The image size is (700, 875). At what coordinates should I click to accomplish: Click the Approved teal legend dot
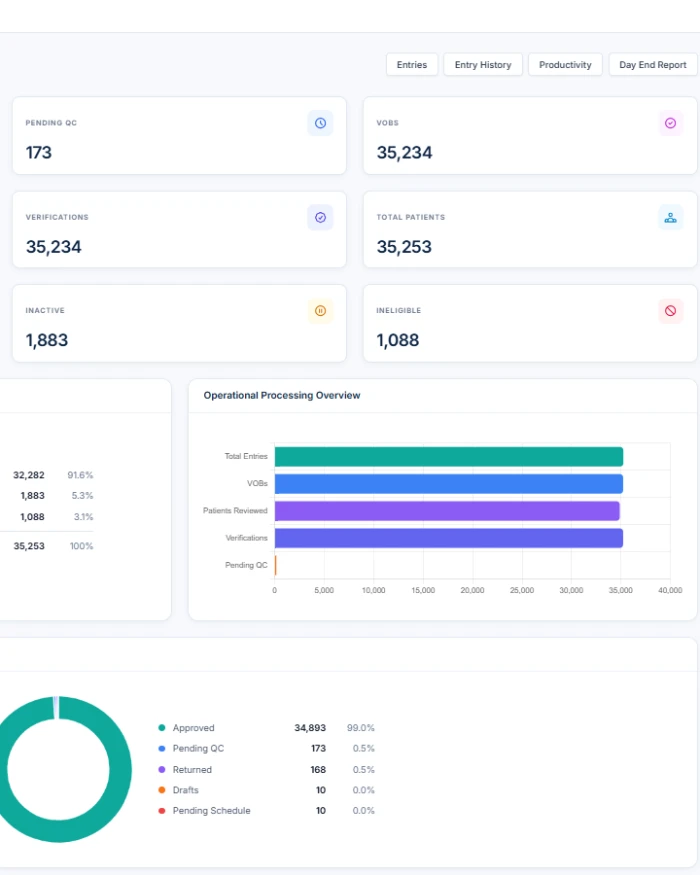pos(162,728)
